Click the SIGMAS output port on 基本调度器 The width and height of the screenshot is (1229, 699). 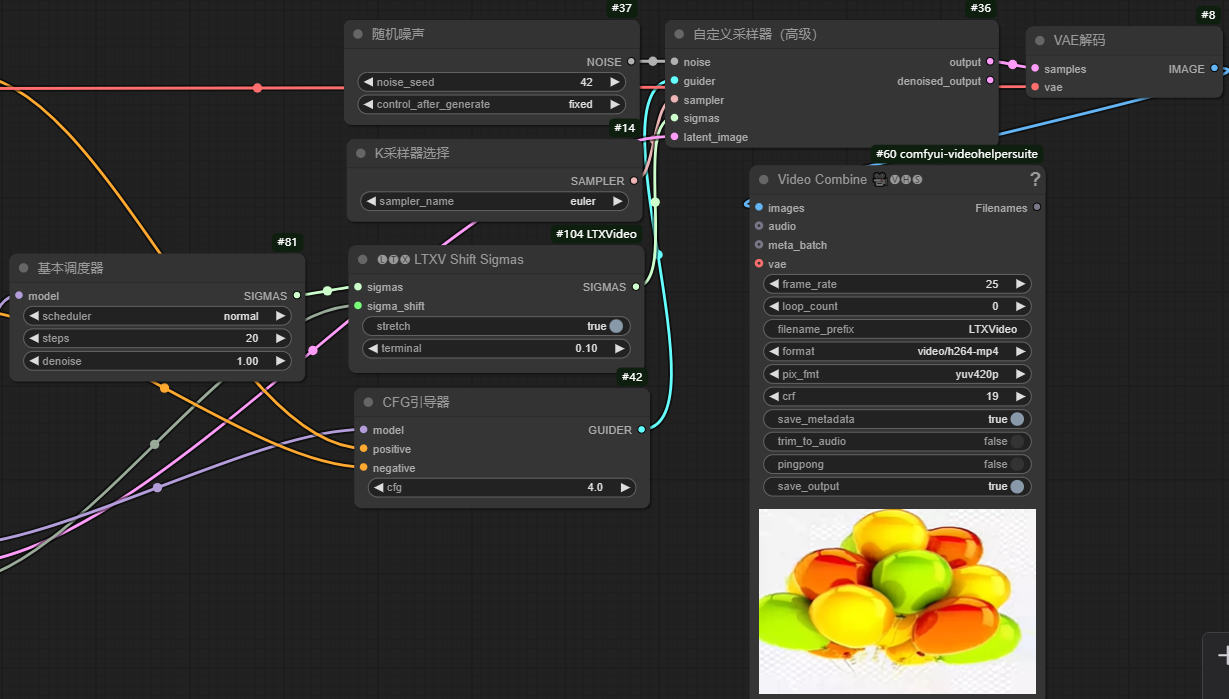[x=296, y=296]
